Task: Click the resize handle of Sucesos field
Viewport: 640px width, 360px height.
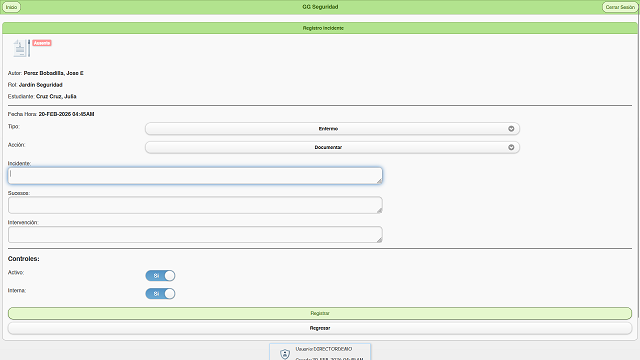Action: (379, 210)
